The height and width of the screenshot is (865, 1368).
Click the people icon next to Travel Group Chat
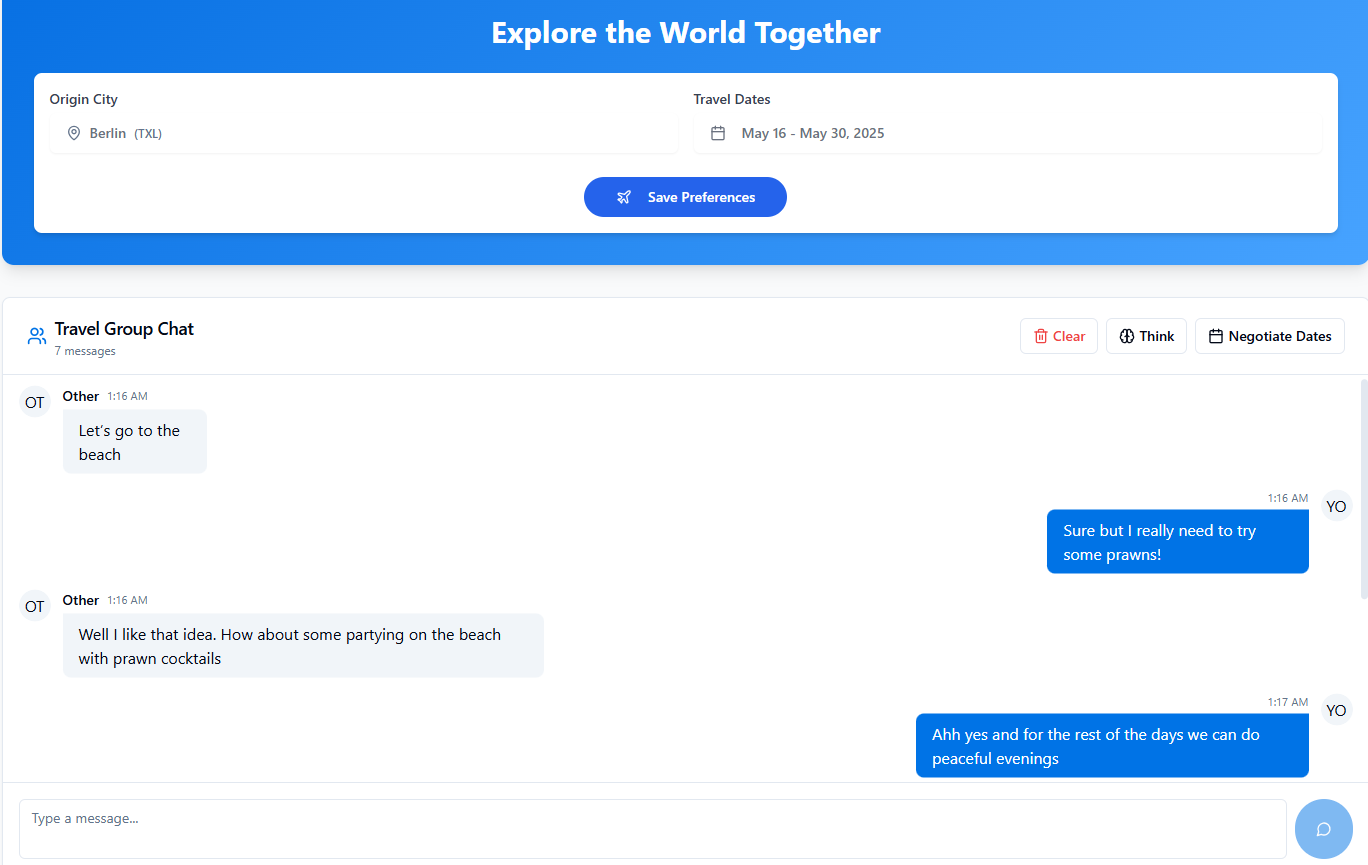37,336
